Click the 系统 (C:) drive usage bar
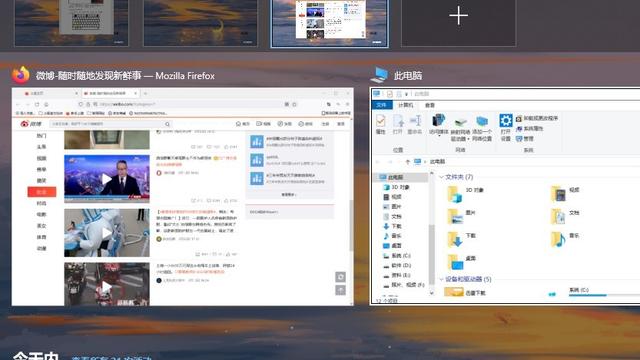This screenshot has height=360, width=640. coord(605,295)
